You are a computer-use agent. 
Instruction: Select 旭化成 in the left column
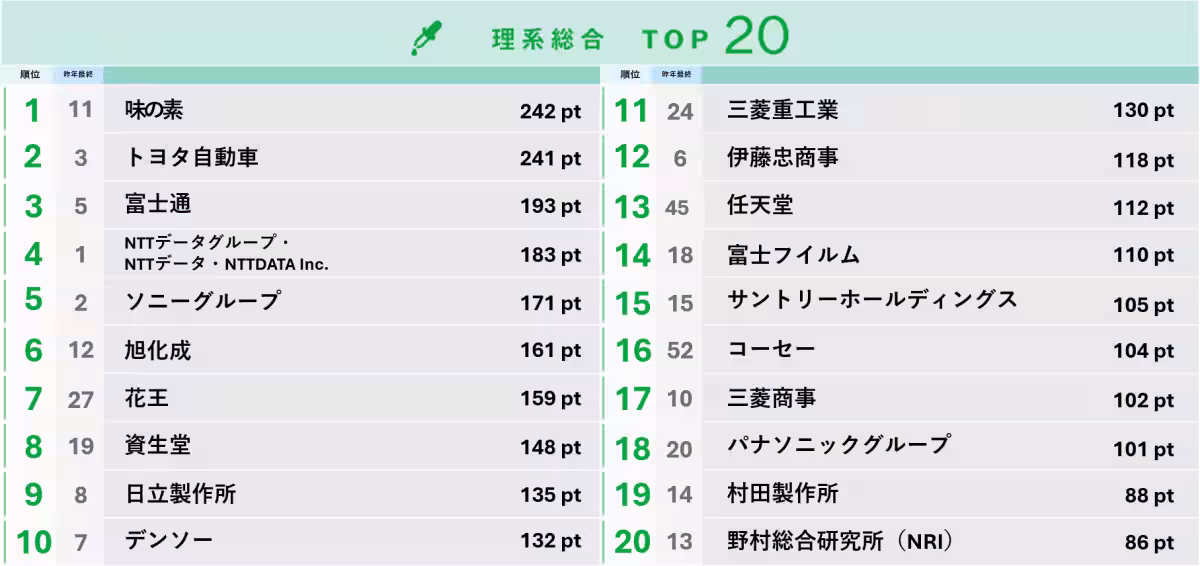pyautogui.click(x=158, y=350)
